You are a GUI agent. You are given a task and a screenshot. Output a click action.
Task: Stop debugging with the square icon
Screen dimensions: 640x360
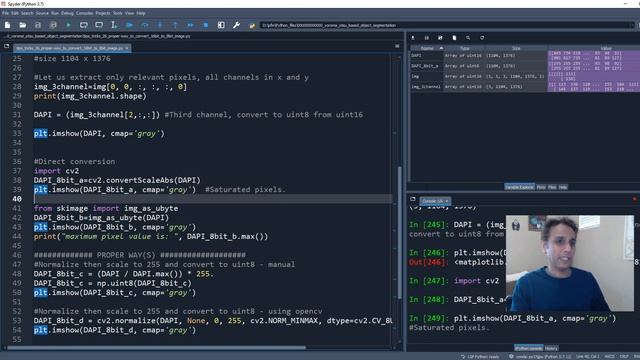tap(206, 25)
